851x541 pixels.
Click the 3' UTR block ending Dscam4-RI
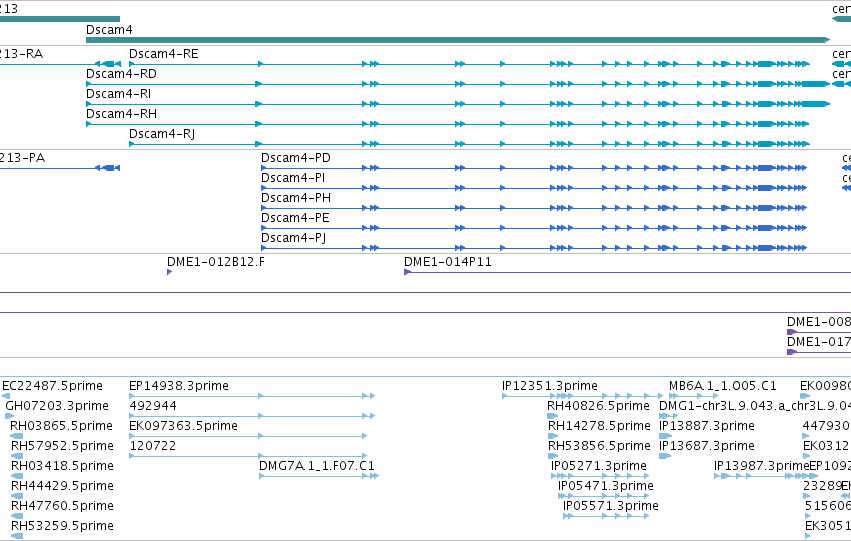tap(816, 104)
